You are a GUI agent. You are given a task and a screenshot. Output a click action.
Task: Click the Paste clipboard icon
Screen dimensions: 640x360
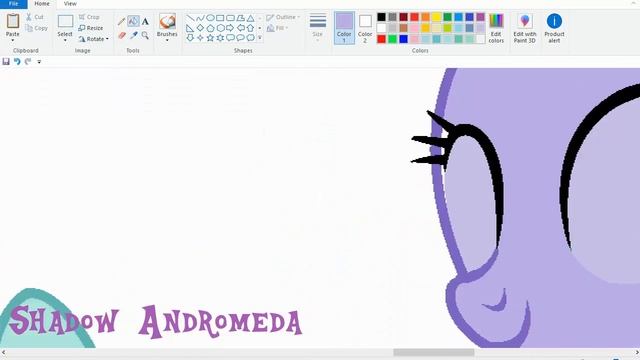pos(13,21)
